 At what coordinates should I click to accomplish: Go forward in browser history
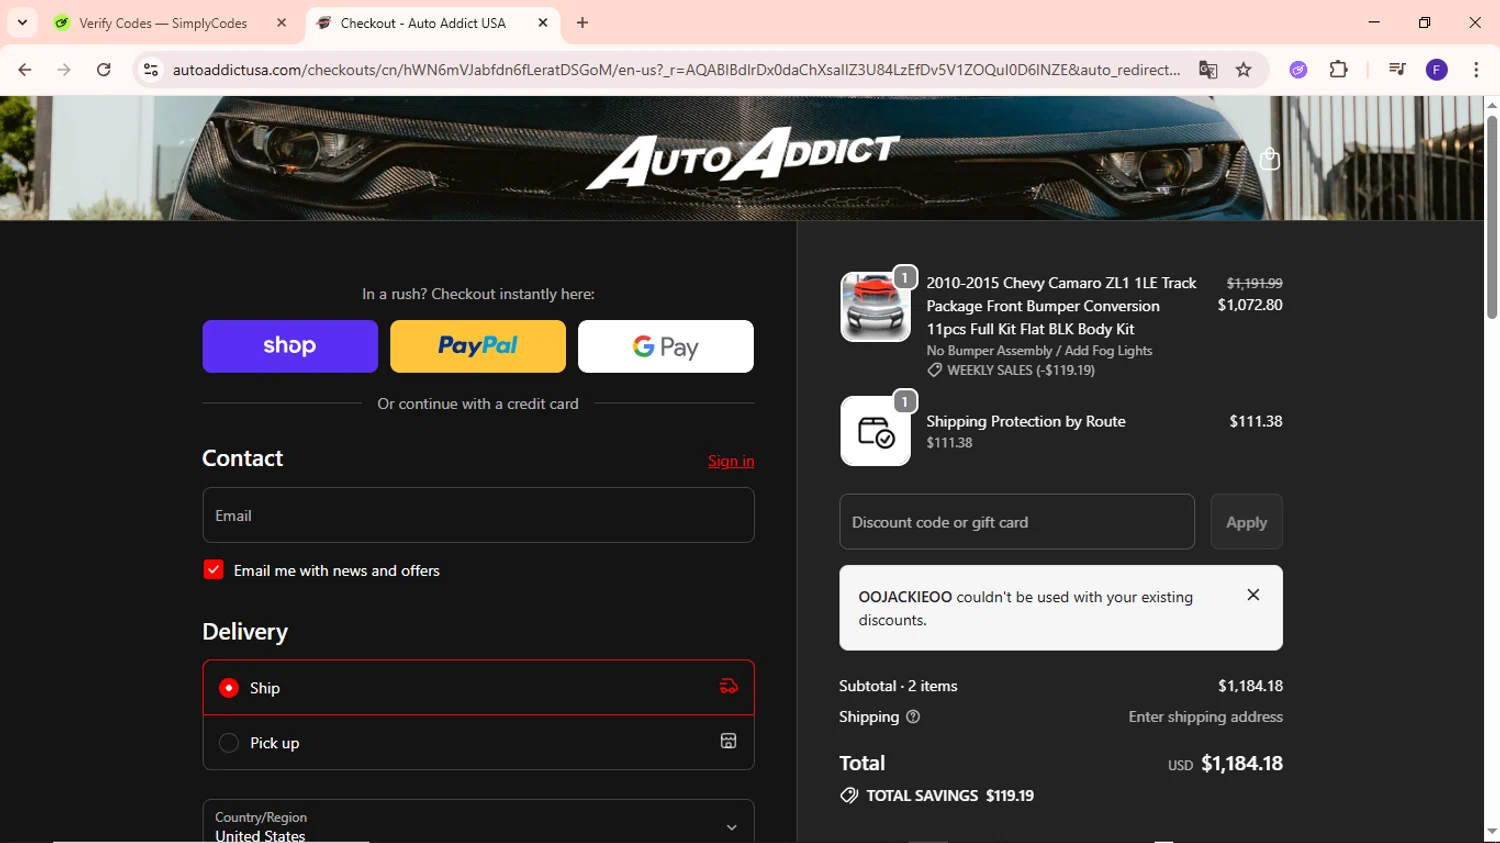[64, 70]
